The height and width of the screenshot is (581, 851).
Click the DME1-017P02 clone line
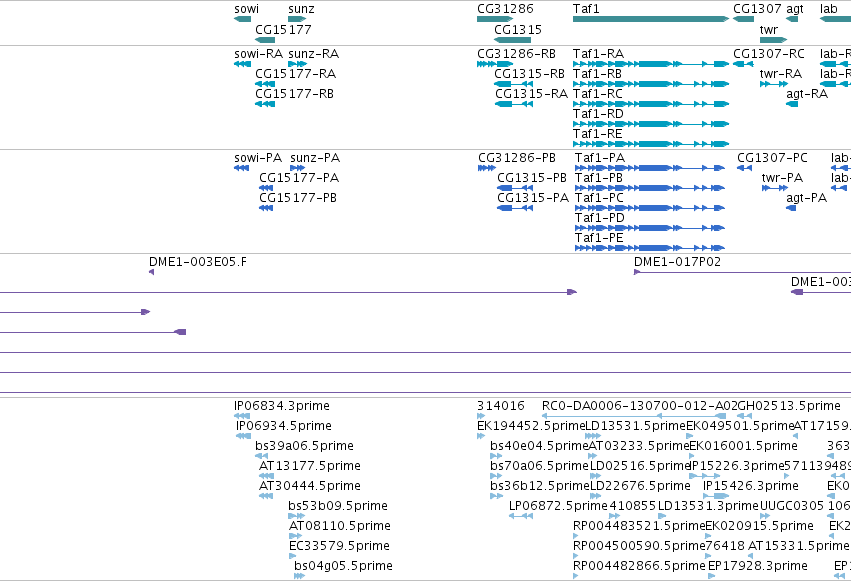(742, 272)
